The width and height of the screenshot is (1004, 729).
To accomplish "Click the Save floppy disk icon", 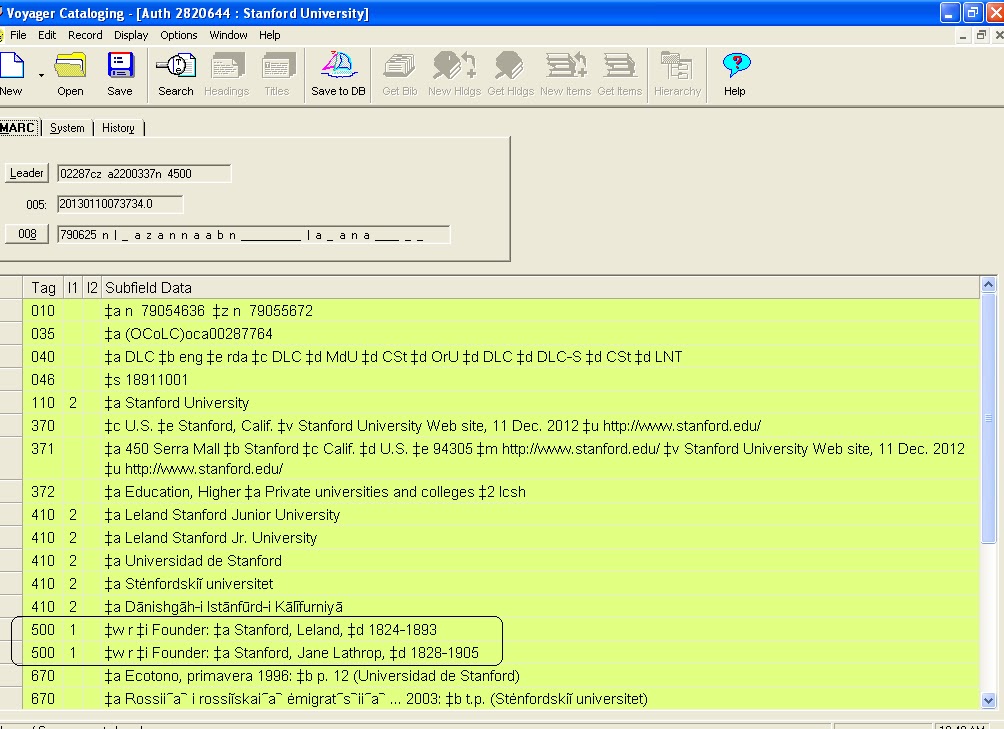I will pos(120,67).
